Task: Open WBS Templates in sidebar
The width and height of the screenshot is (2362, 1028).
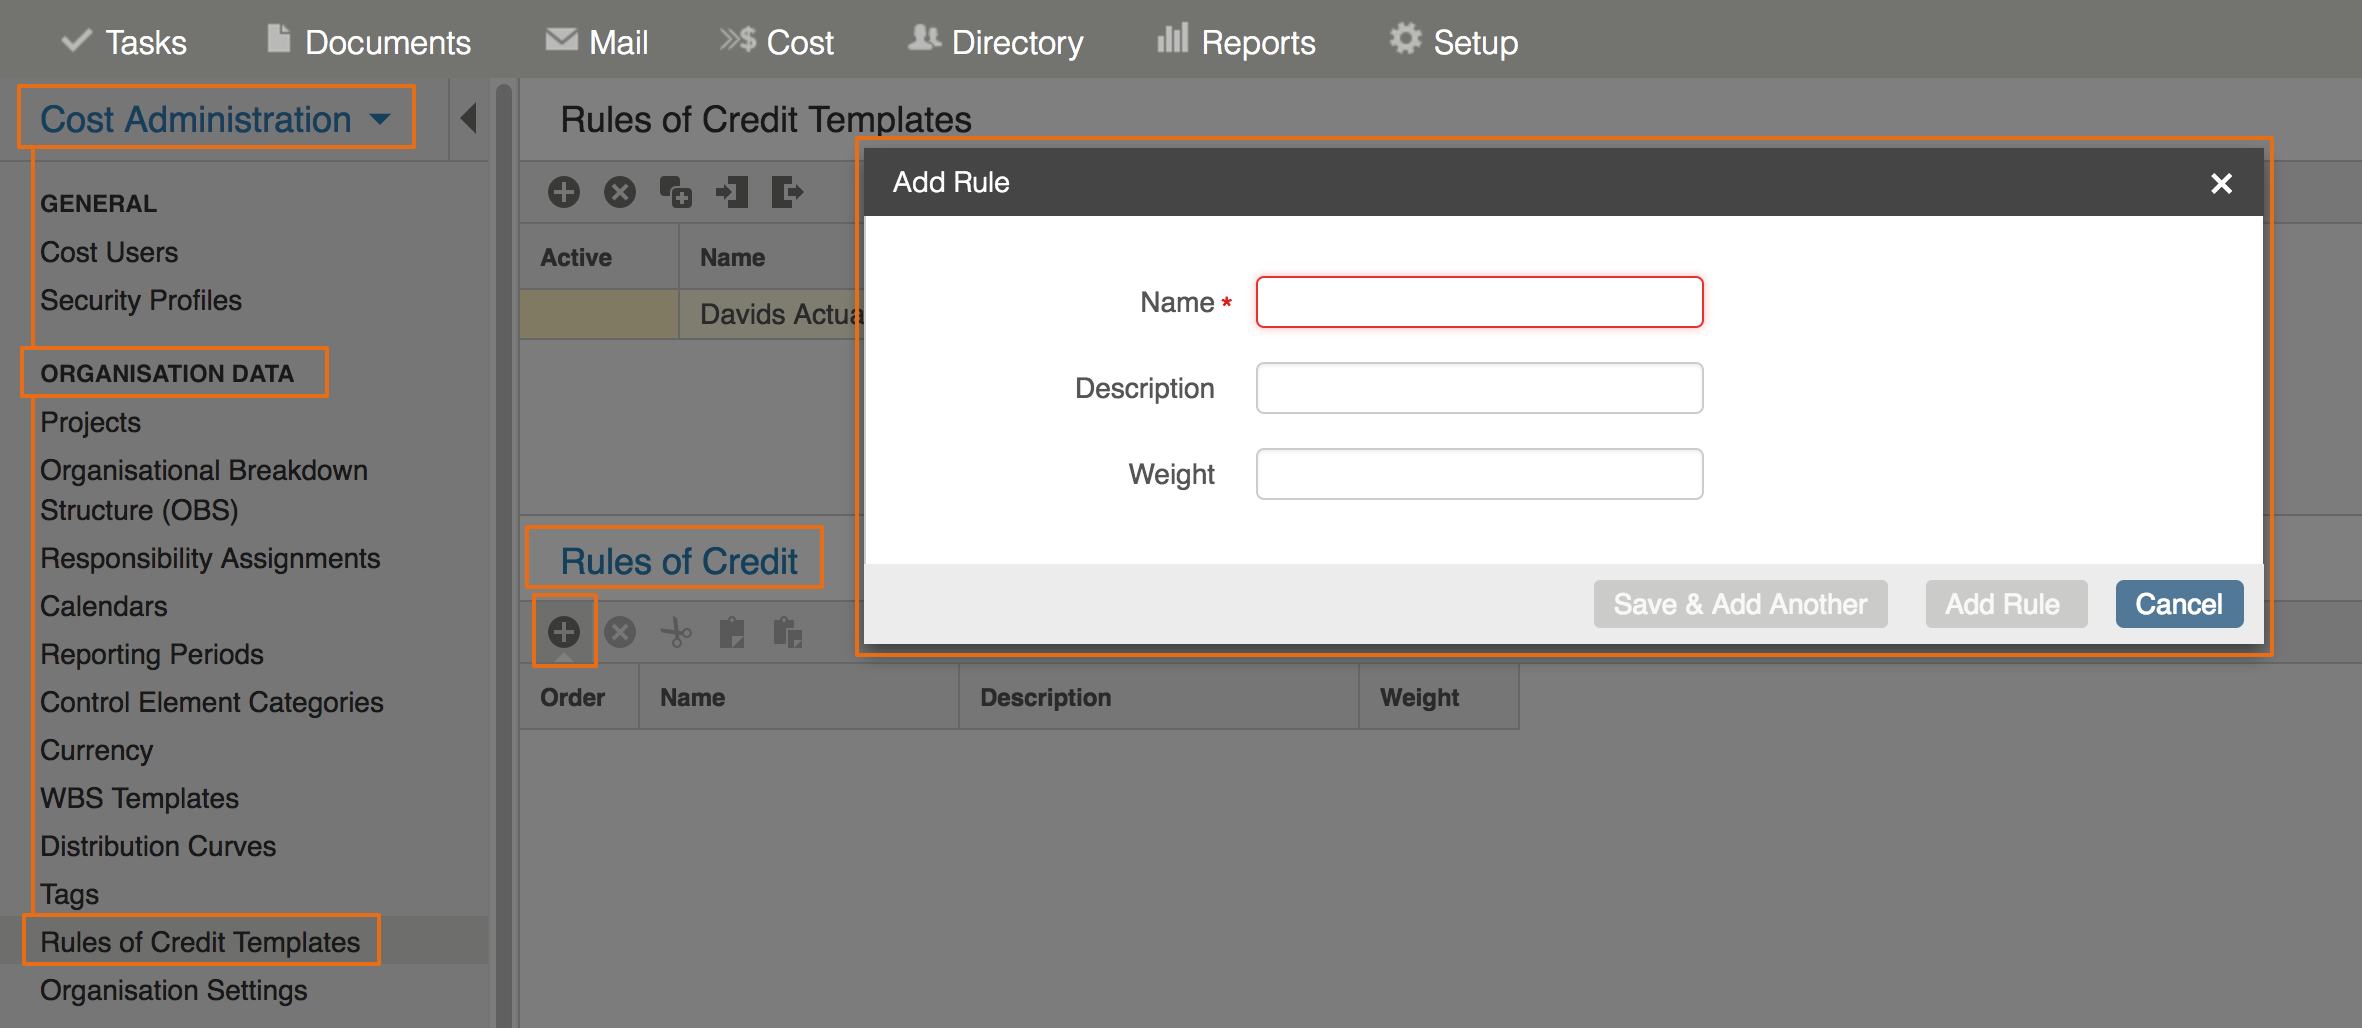Action: [139, 798]
